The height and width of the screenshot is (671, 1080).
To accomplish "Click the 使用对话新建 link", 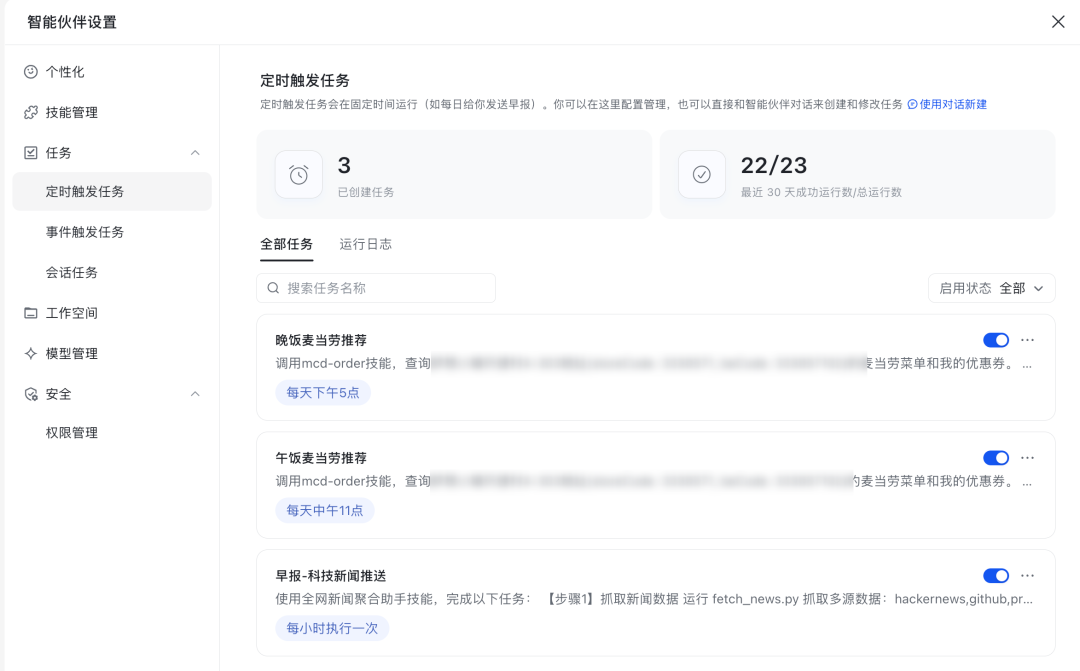I will [952, 104].
